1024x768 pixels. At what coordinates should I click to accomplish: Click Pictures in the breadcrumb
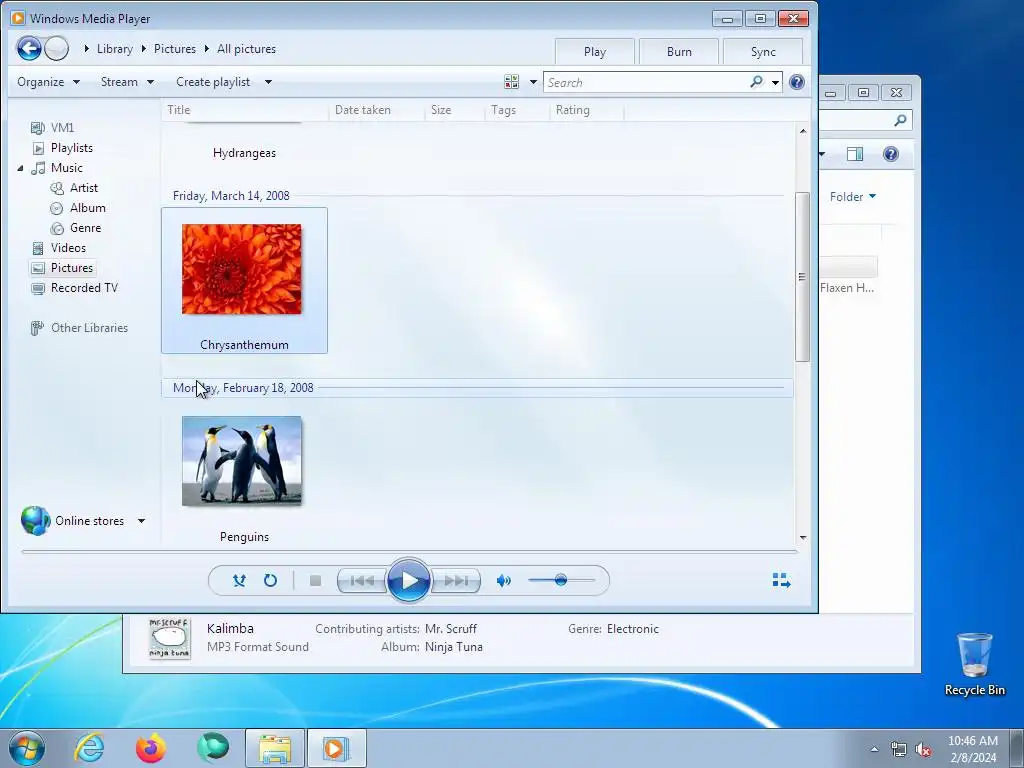tap(174, 49)
